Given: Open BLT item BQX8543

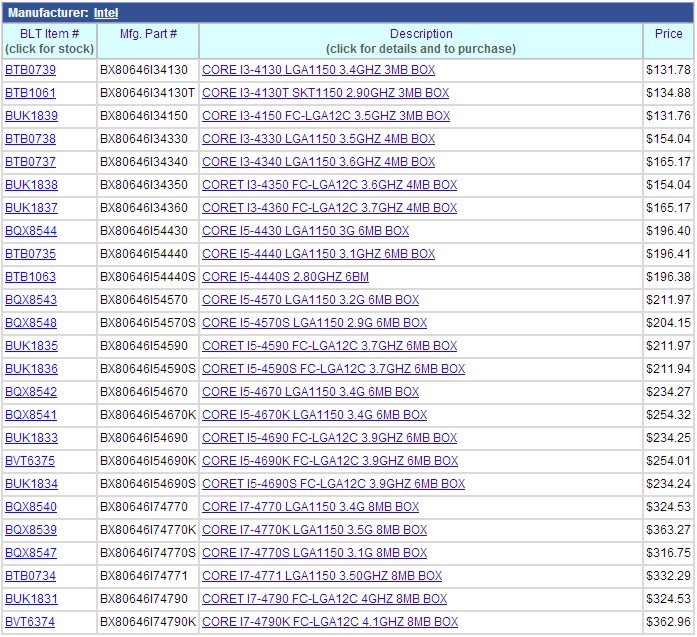Looking at the screenshot, I should [x=31, y=300].
